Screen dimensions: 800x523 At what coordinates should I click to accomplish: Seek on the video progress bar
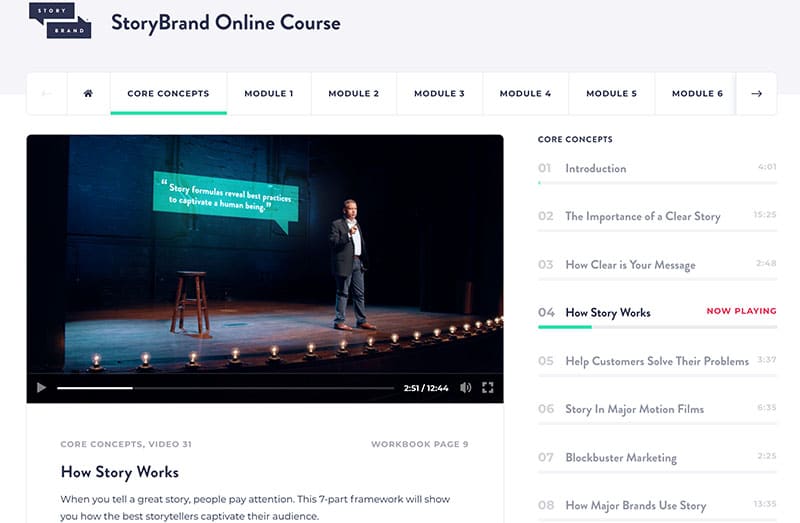click(226, 388)
